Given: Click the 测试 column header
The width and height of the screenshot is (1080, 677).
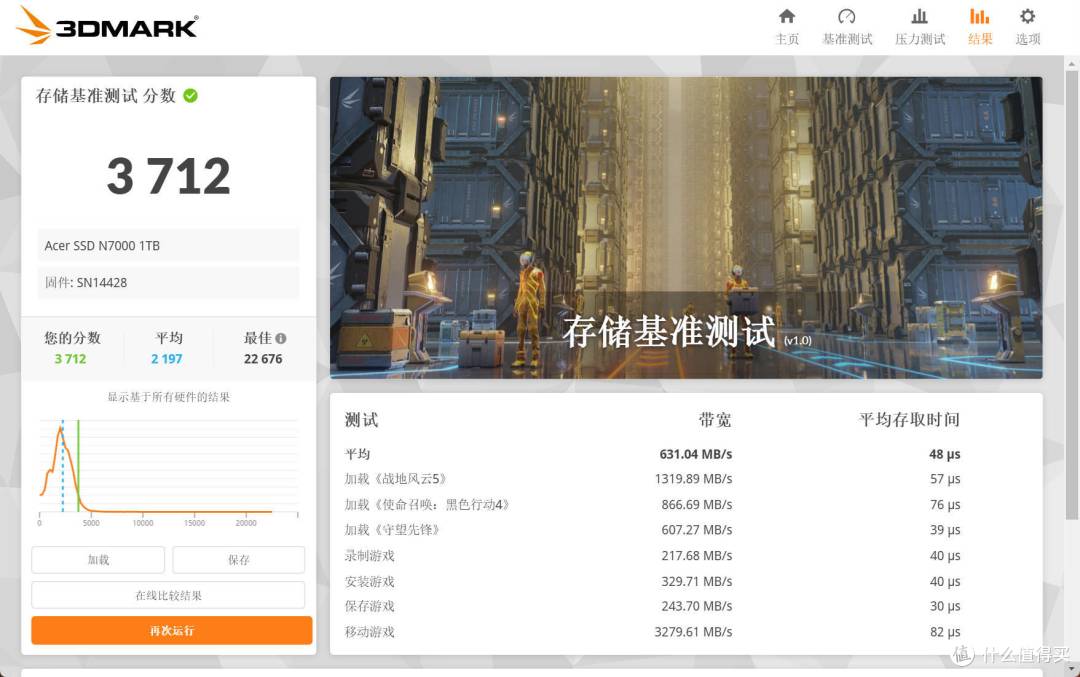Looking at the screenshot, I should click(362, 419).
